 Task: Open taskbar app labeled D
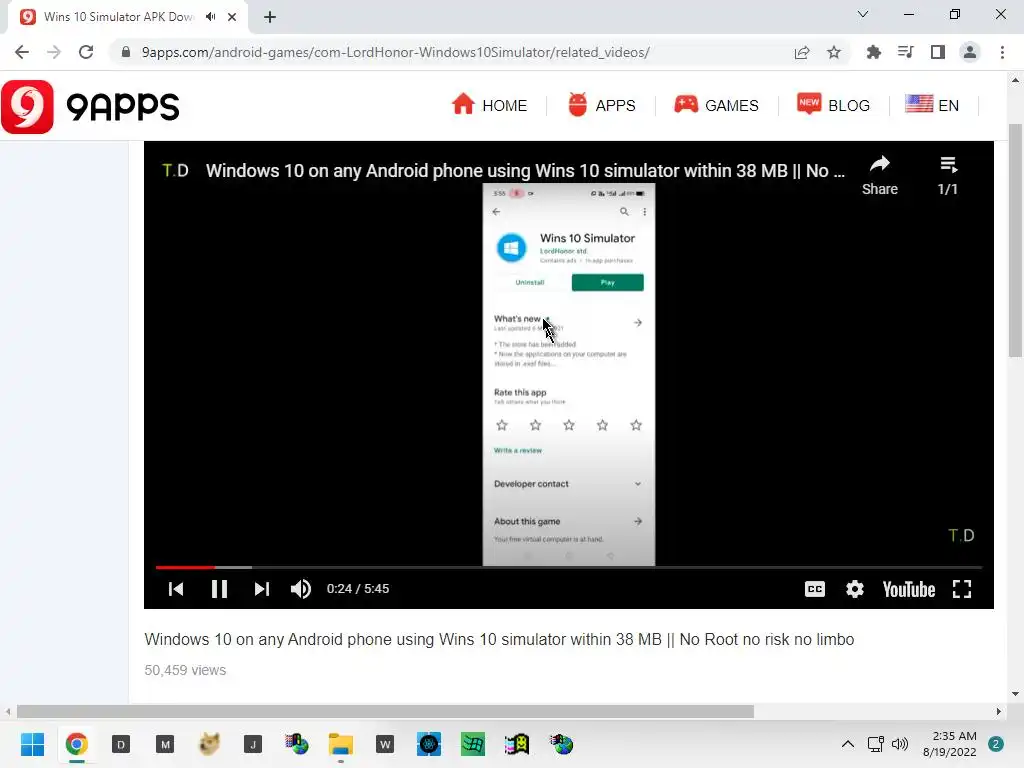pos(121,744)
